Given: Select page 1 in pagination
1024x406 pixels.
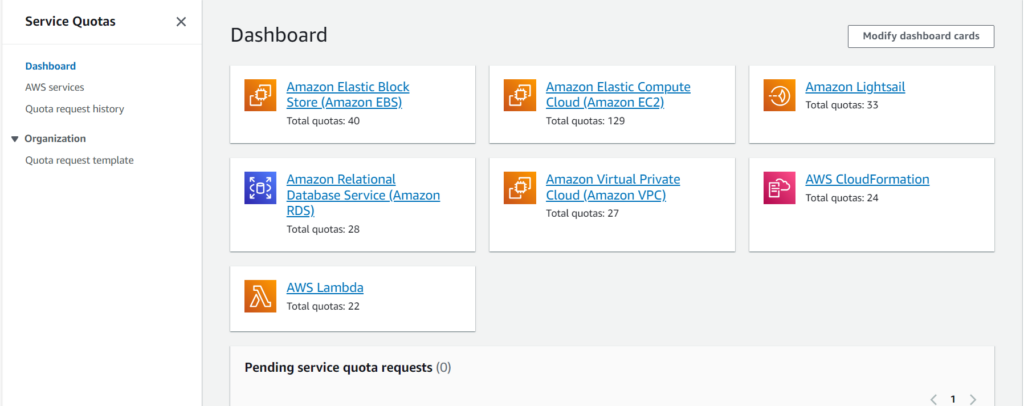Looking at the screenshot, I should pyautogui.click(x=953, y=399).
